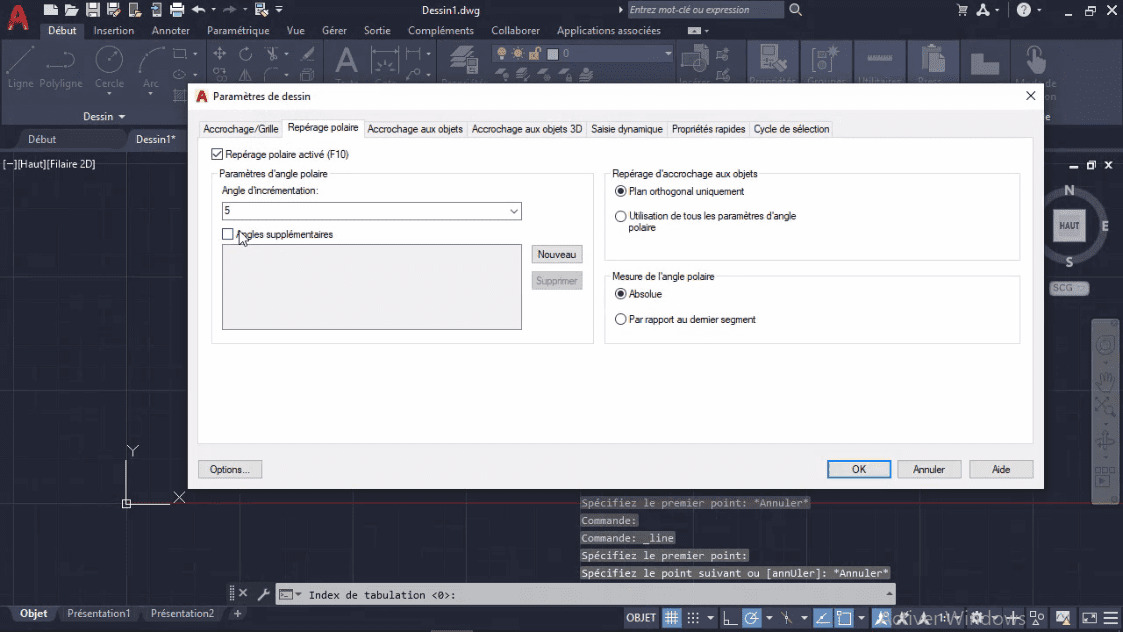Screen dimensions: 1123x632
Task: Click the layer color swatch in the ribbon
Action: 552,54
